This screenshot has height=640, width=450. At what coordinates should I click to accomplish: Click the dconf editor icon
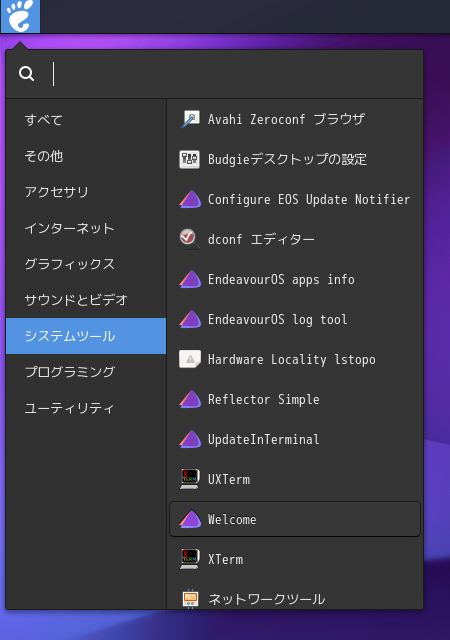190,239
